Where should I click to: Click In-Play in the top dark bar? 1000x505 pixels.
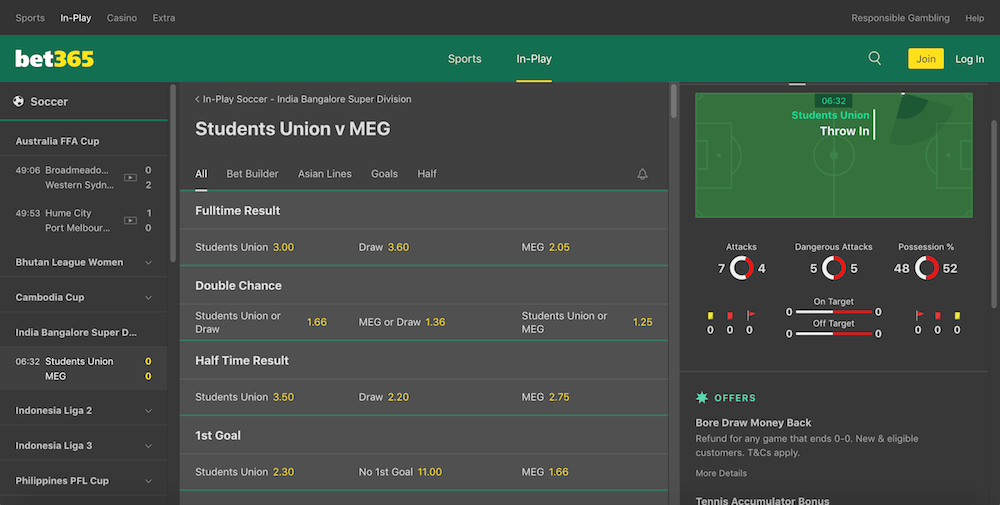tap(76, 18)
